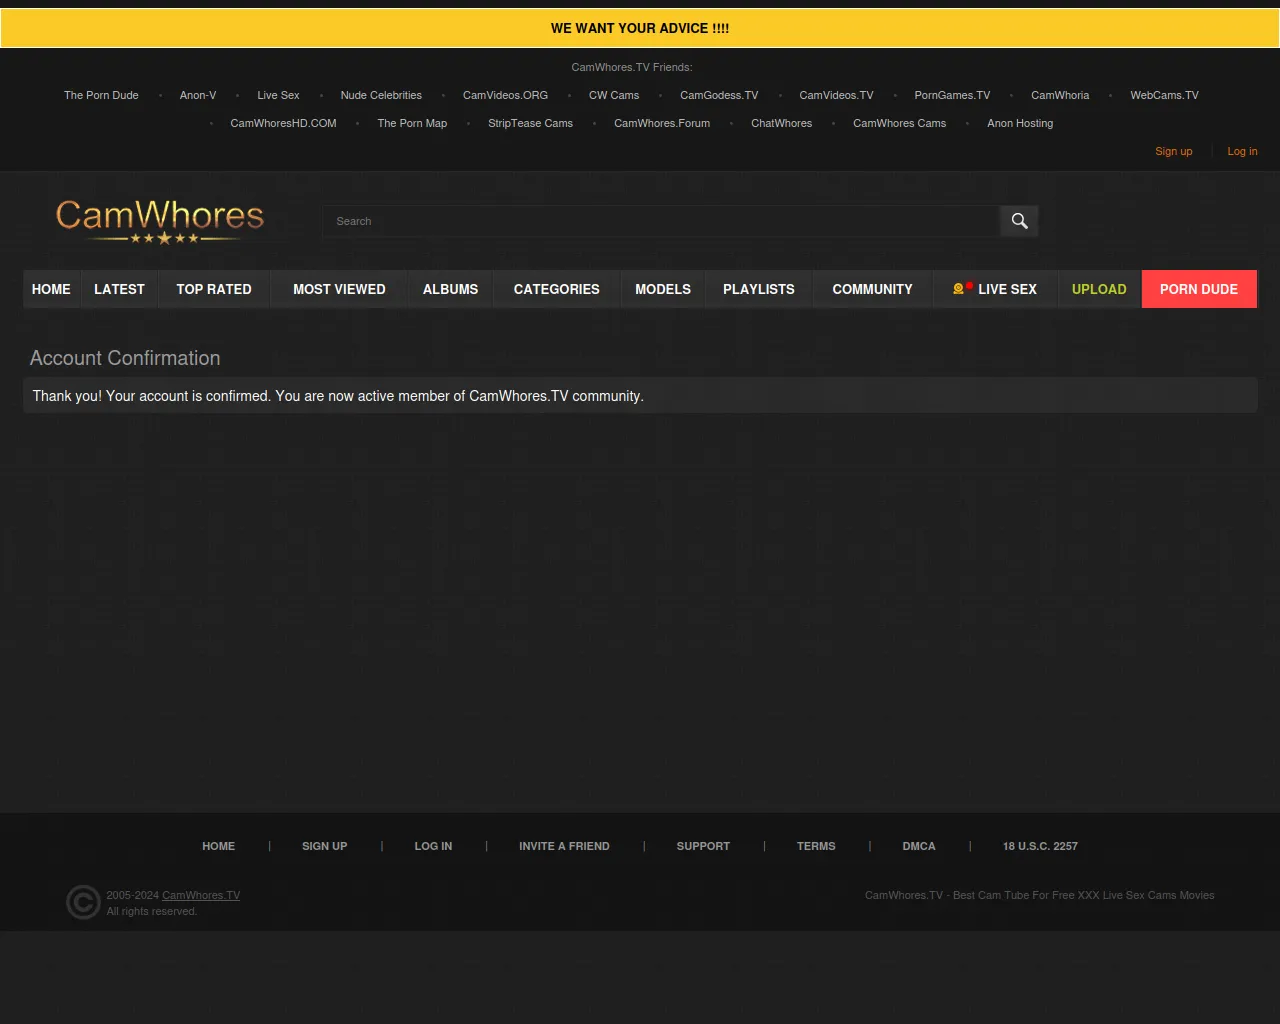
Task: Open the Most Viewed page
Action: point(339,289)
